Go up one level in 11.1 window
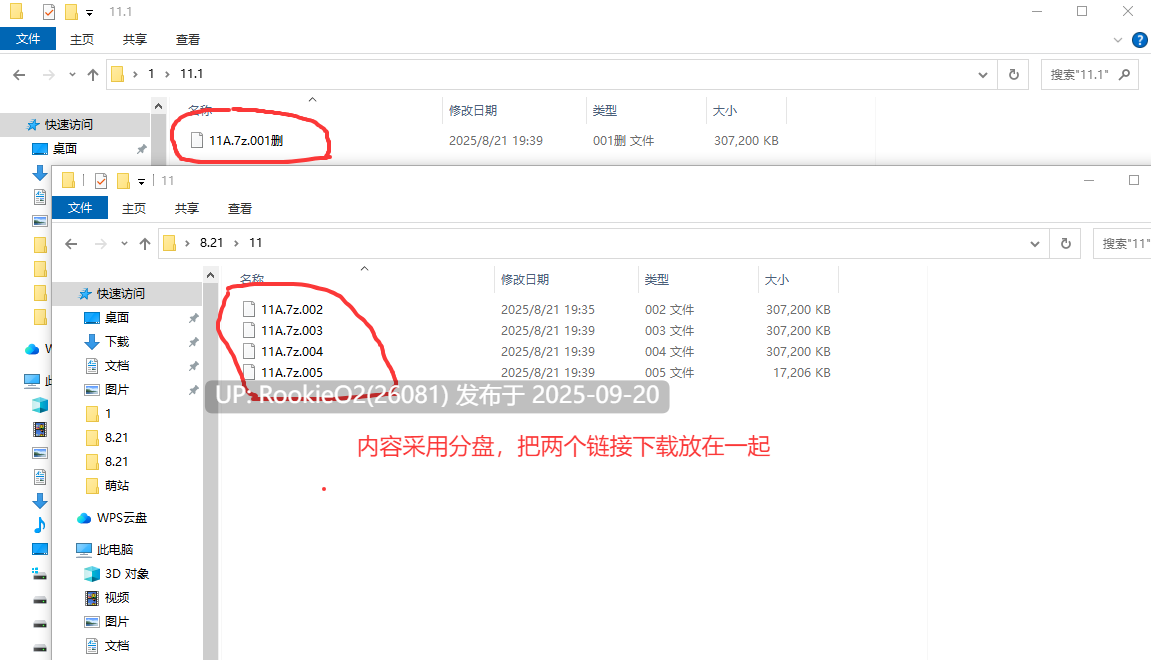Screen dimensions: 1151x660 coord(92,74)
